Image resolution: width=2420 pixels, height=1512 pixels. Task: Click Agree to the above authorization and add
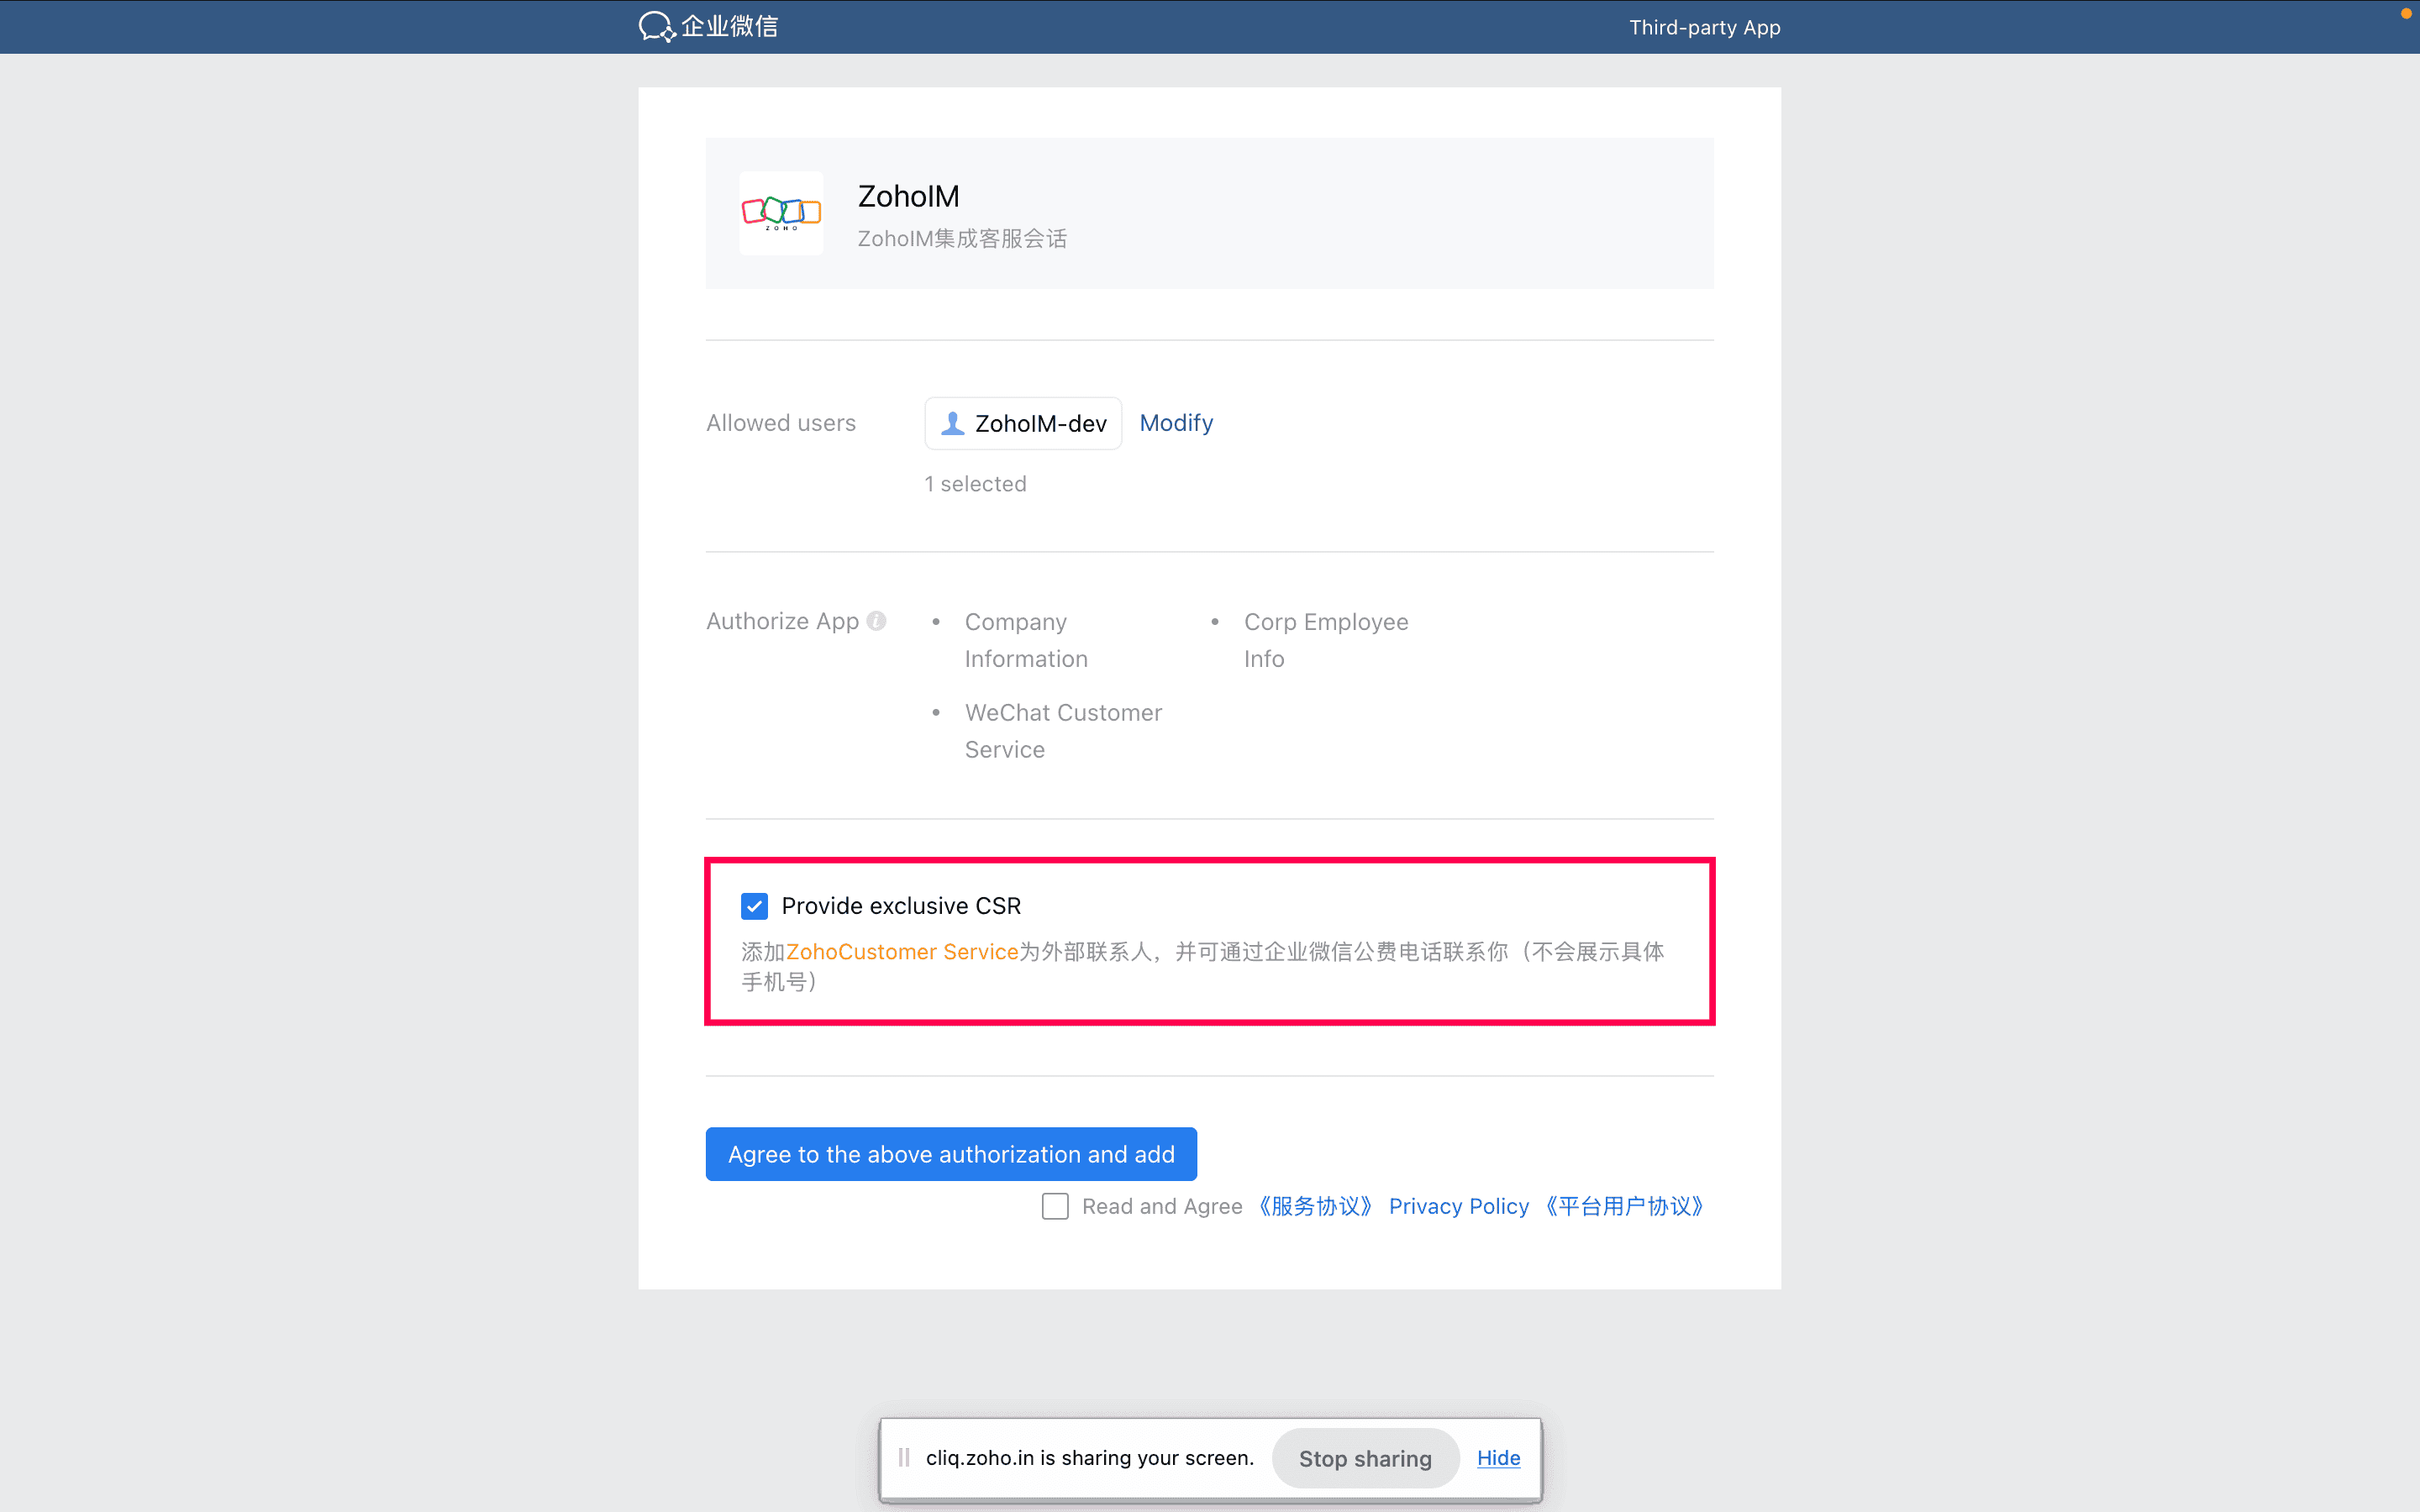[x=951, y=1154]
